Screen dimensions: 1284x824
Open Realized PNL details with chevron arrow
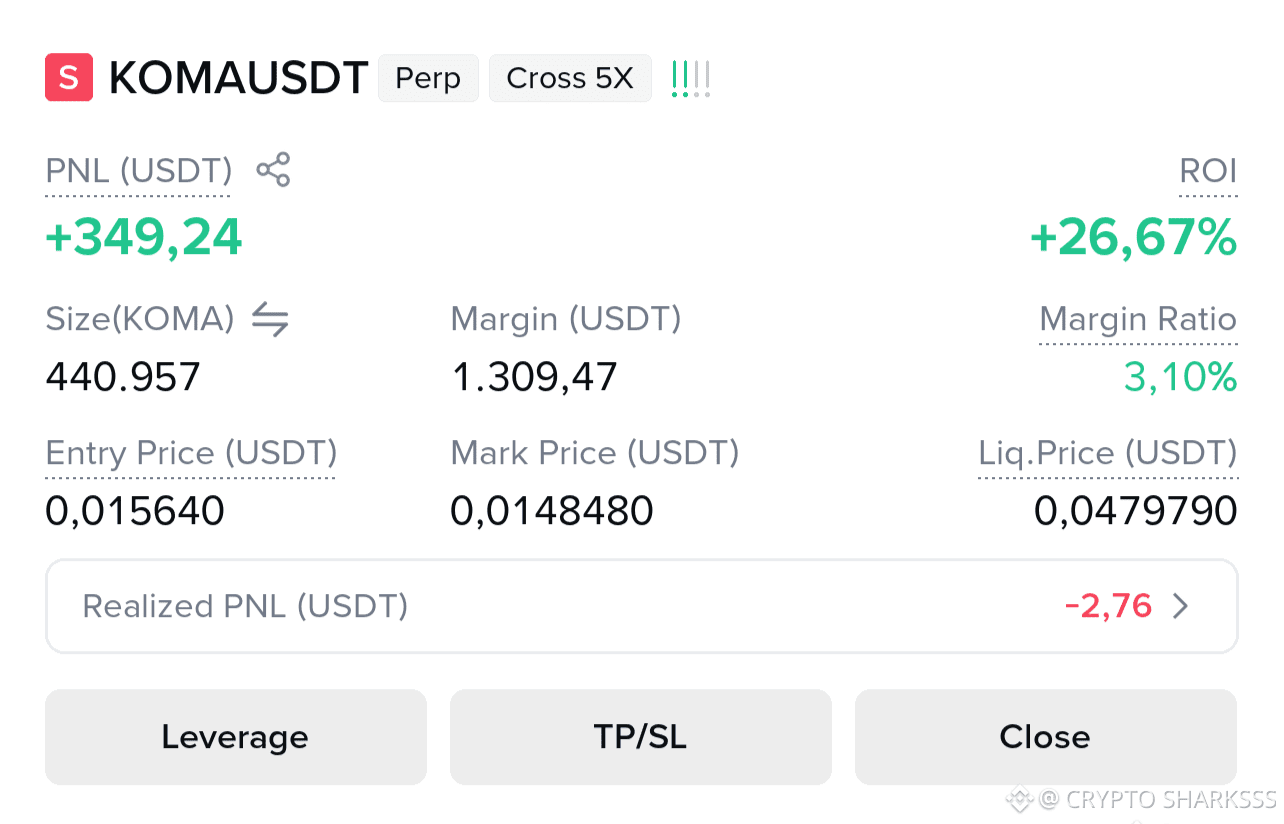click(1181, 606)
